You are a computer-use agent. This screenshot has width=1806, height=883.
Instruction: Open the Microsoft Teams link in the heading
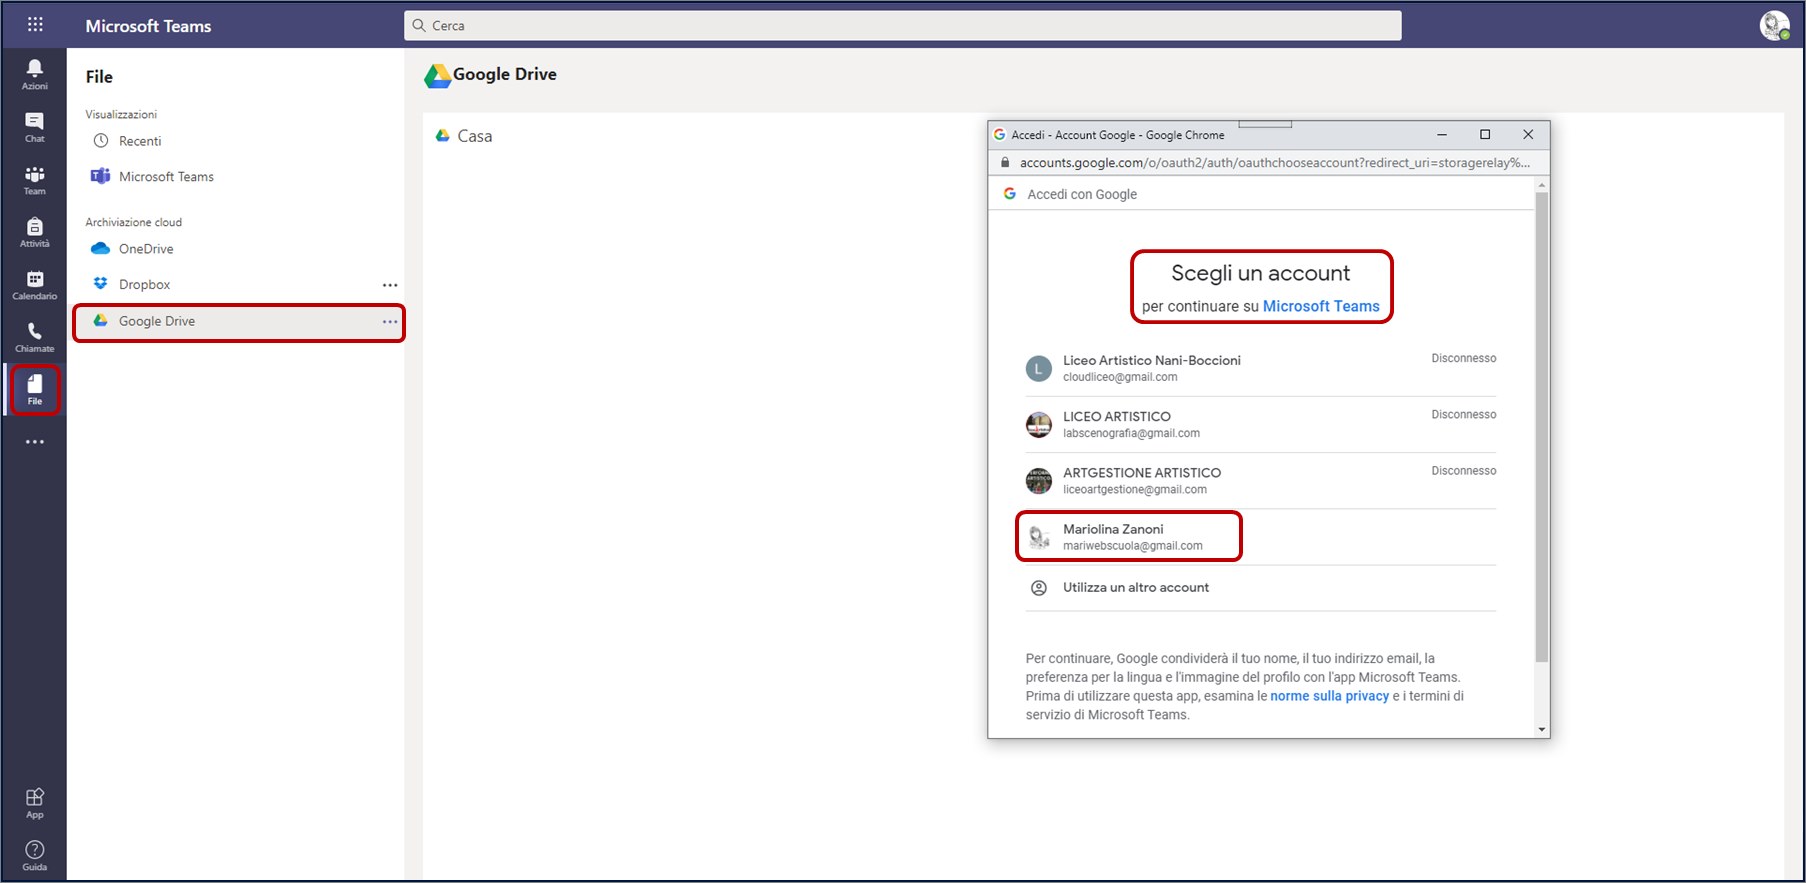tap(1321, 306)
